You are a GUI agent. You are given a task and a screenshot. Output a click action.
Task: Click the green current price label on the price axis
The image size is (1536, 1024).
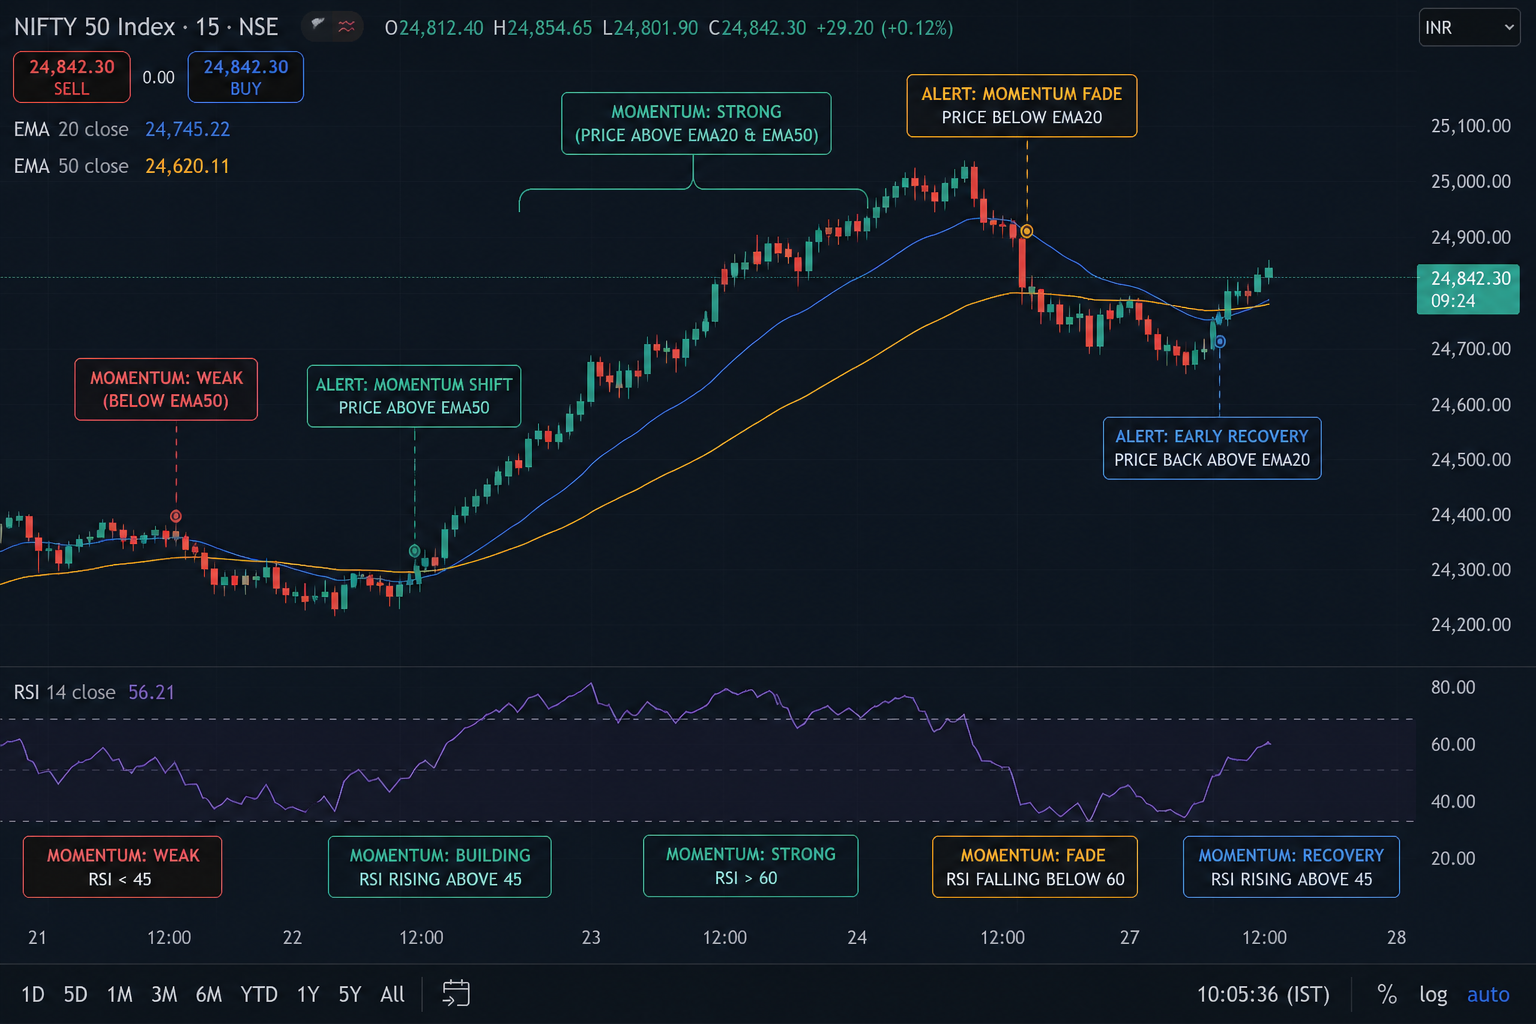(x=1468, y=289)
